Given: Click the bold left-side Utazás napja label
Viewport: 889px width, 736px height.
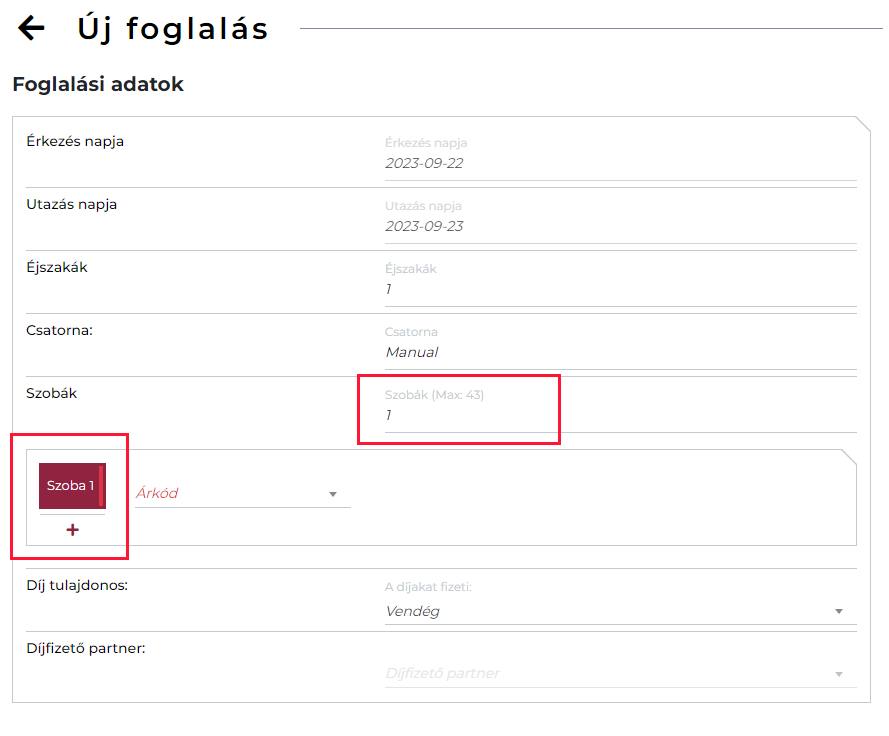Looking at the screenshot, I should [72, 204].
